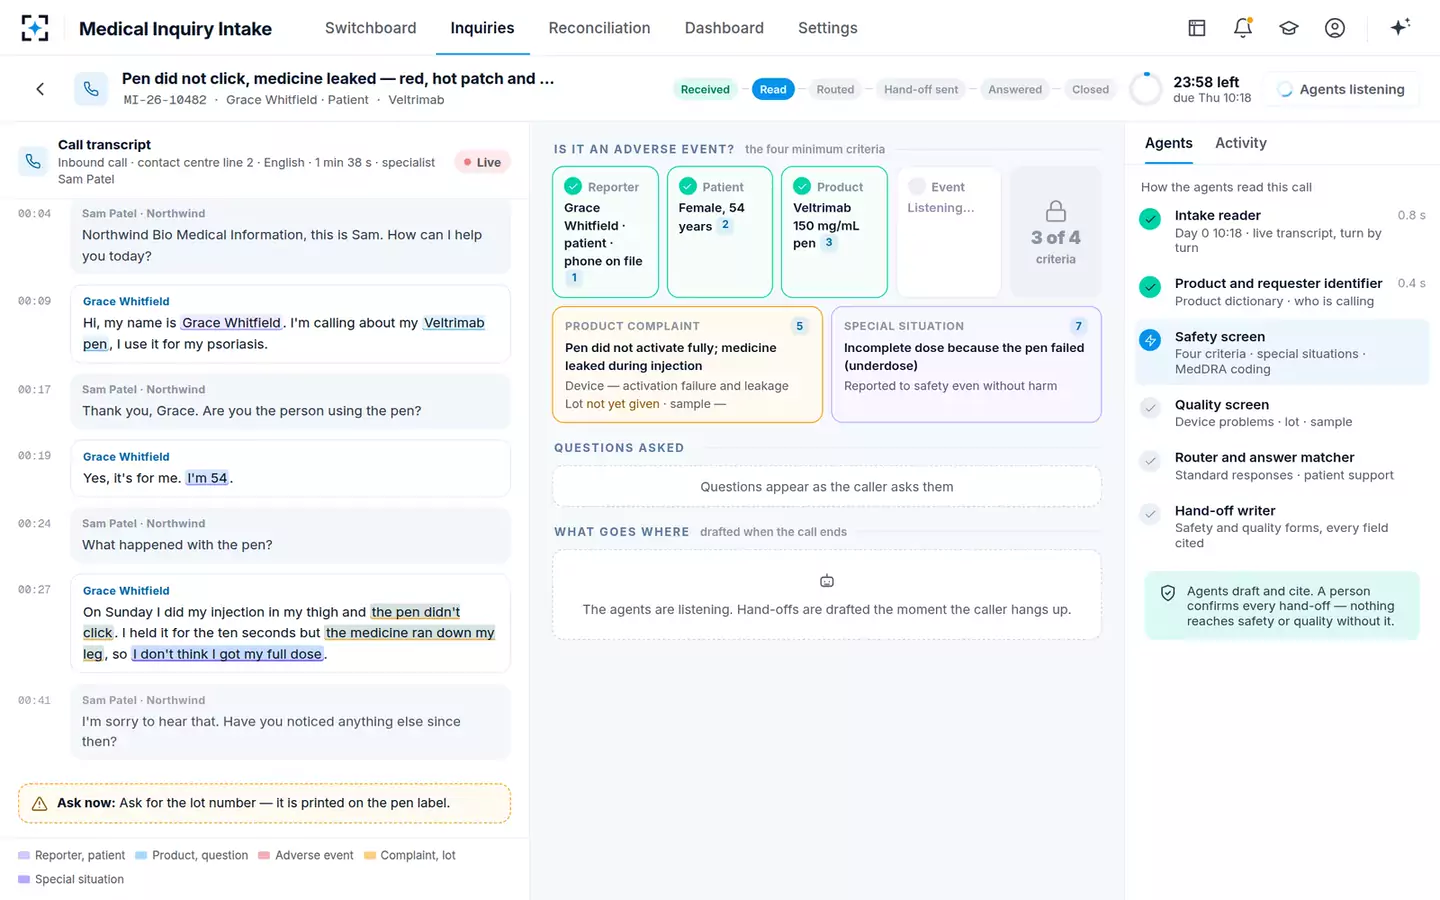
Task: Expand the Hand-off writer agent row
Action: click(1282, 526)
